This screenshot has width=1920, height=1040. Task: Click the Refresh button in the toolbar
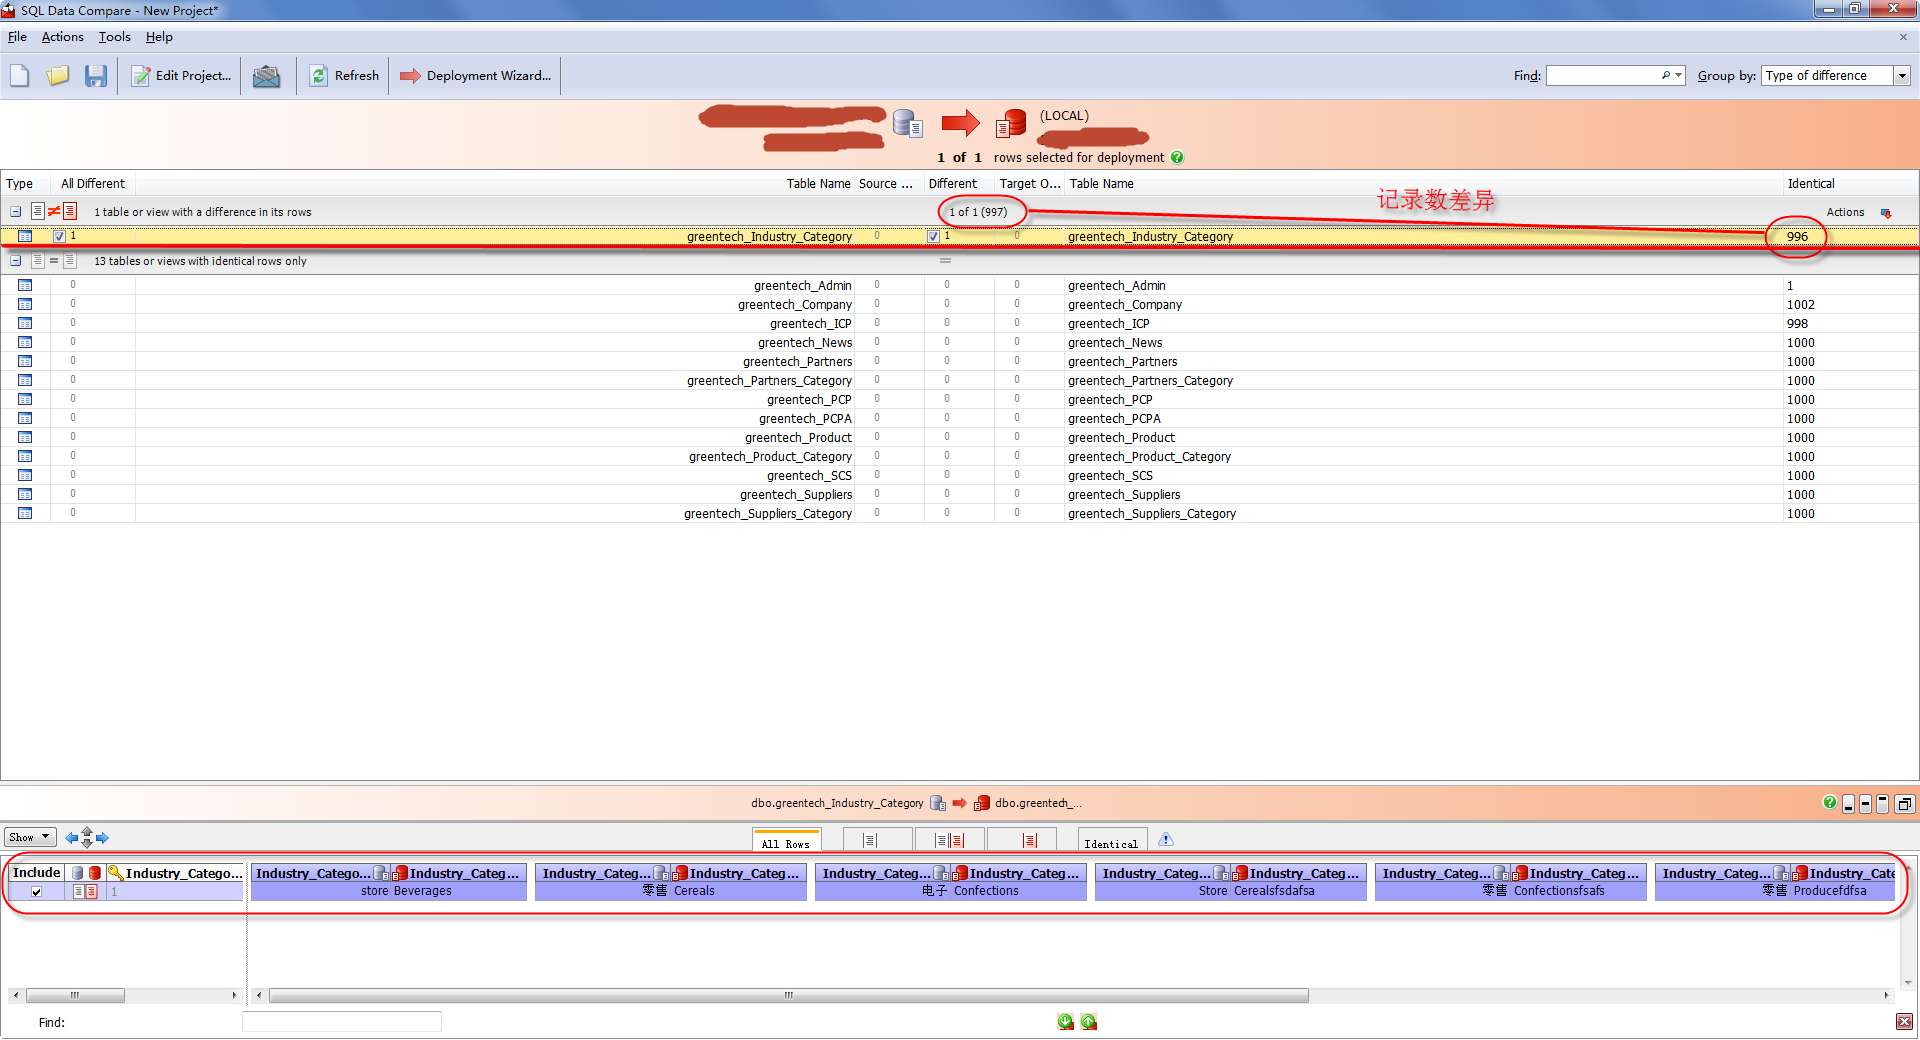coord(344,76)
